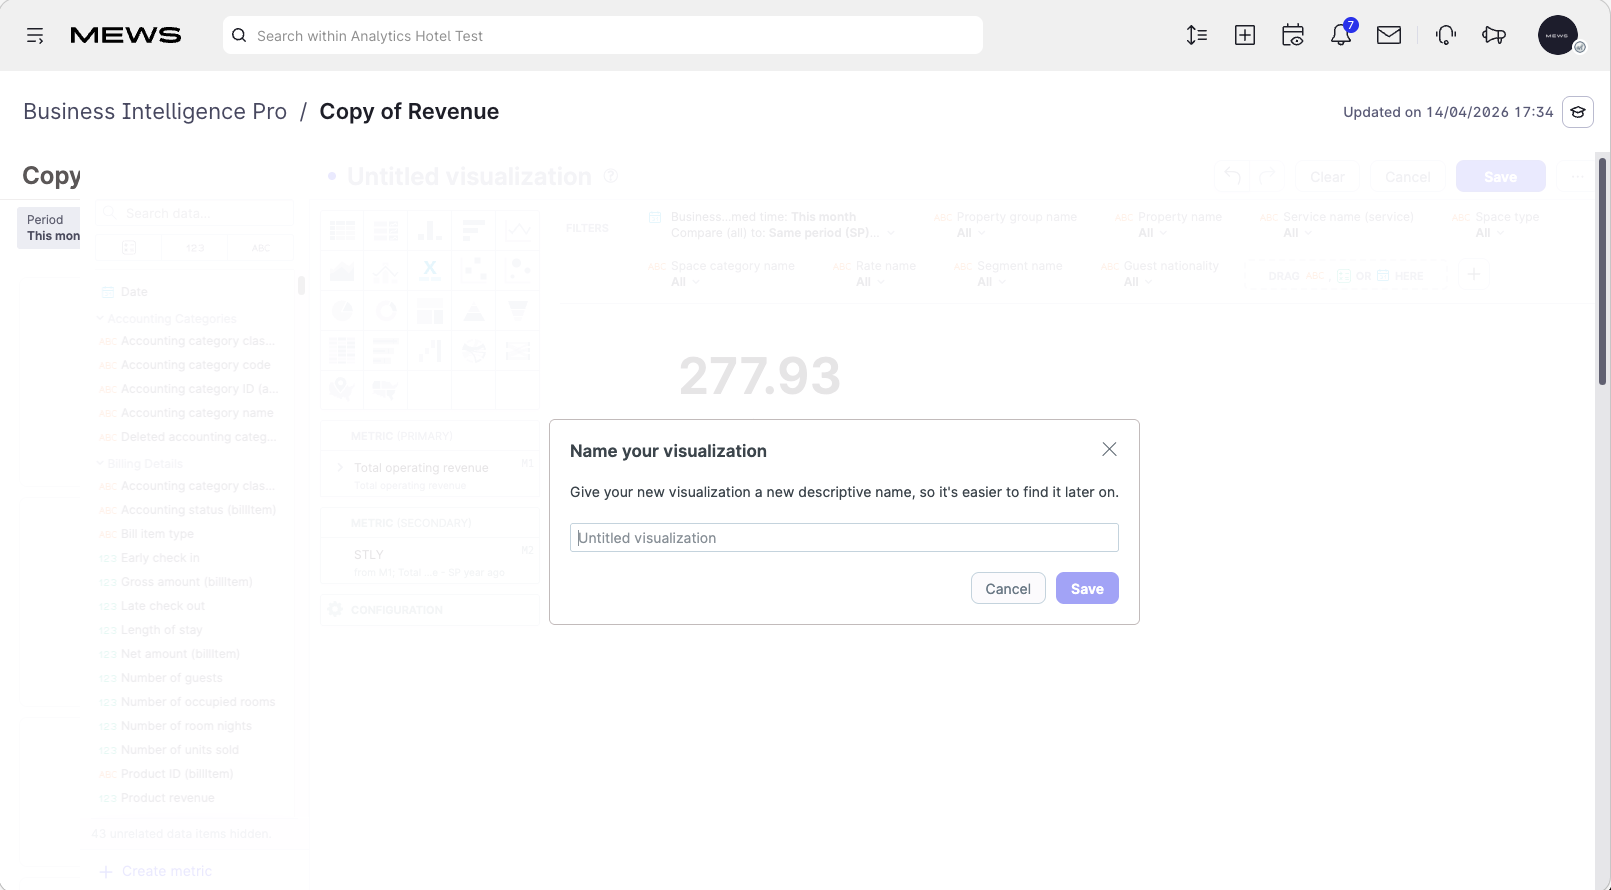Click the editor Clear button
The height and width of the screenshot is (890, 1611).
point(1327,177)
